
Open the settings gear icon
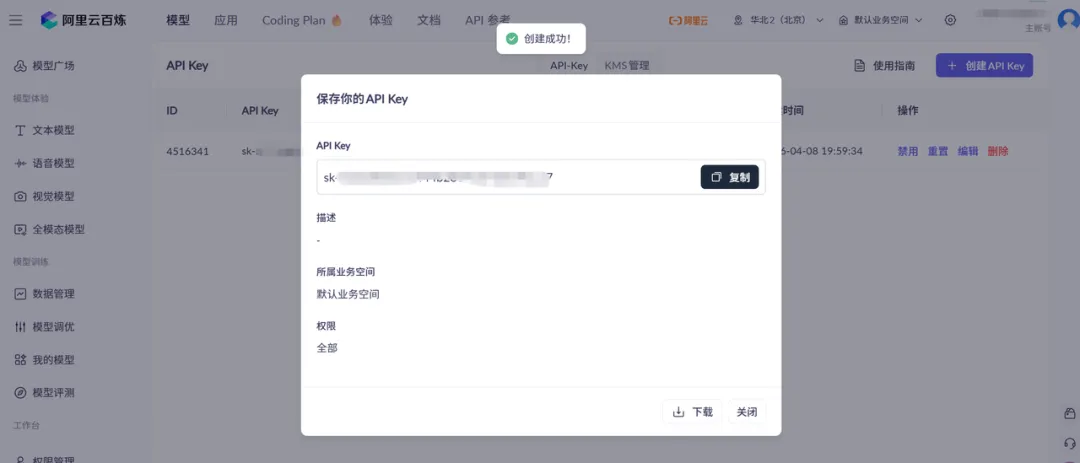click(951, 20)
